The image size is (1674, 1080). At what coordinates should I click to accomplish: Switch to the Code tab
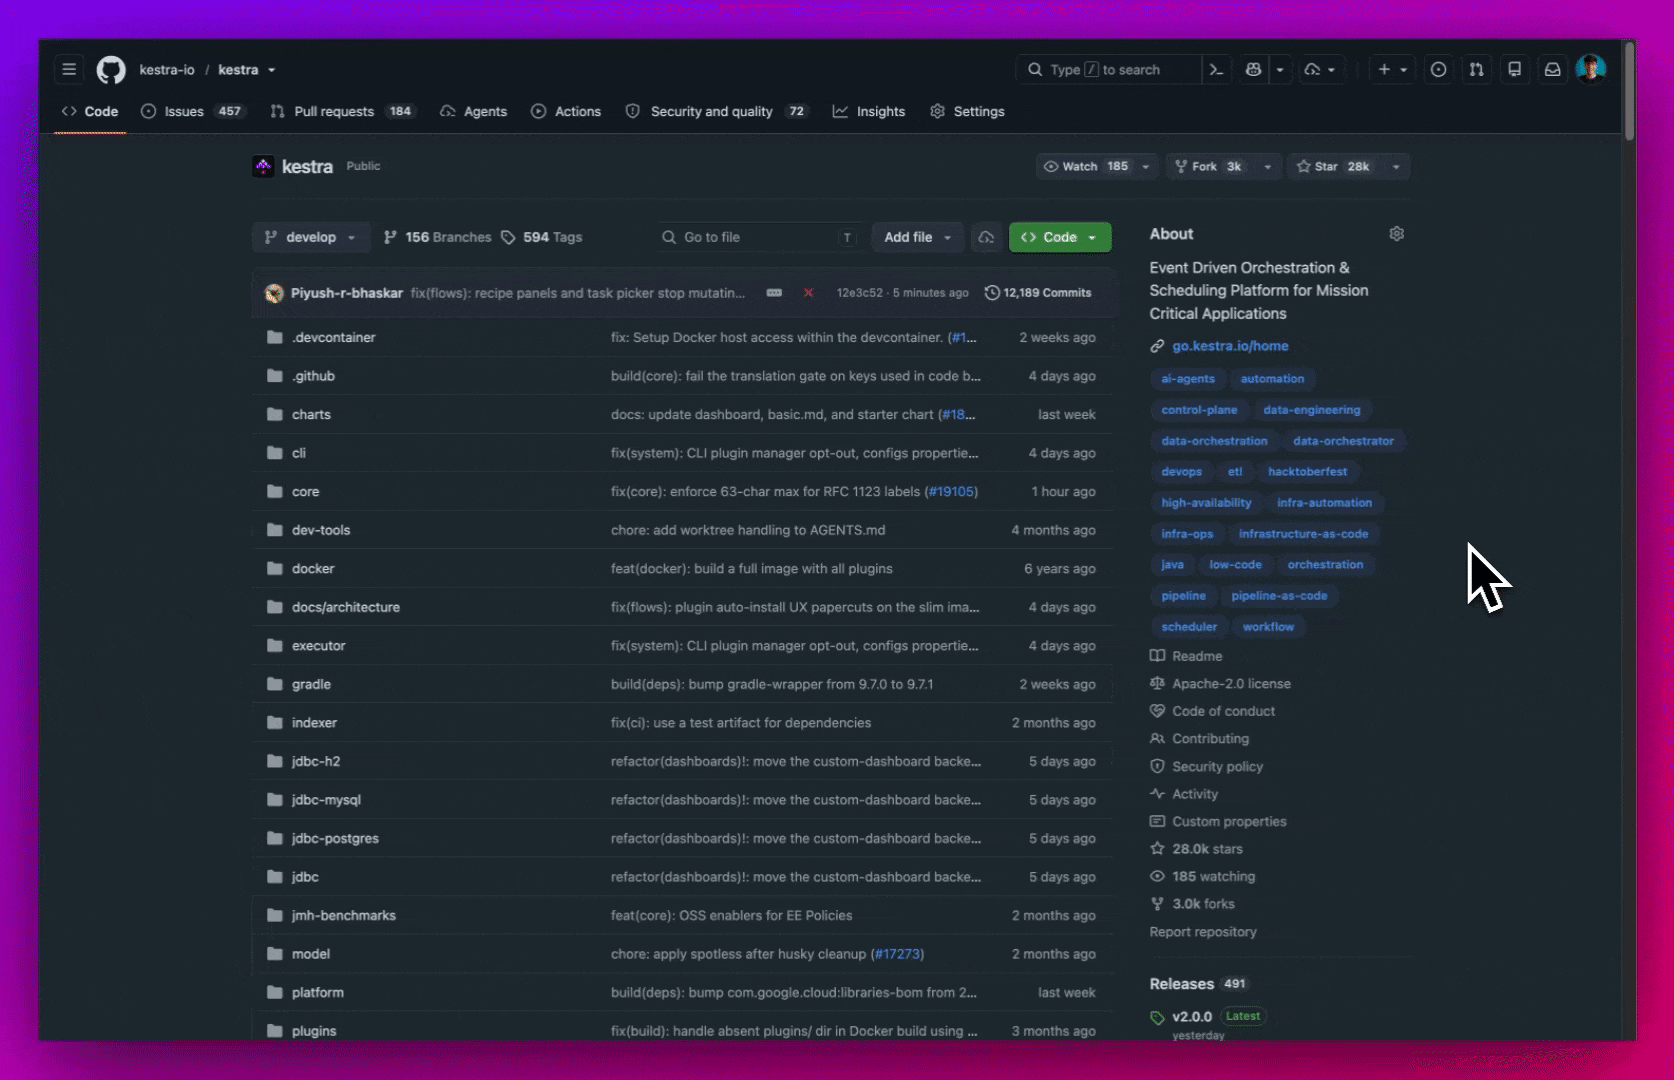click(x=90, y=111)
